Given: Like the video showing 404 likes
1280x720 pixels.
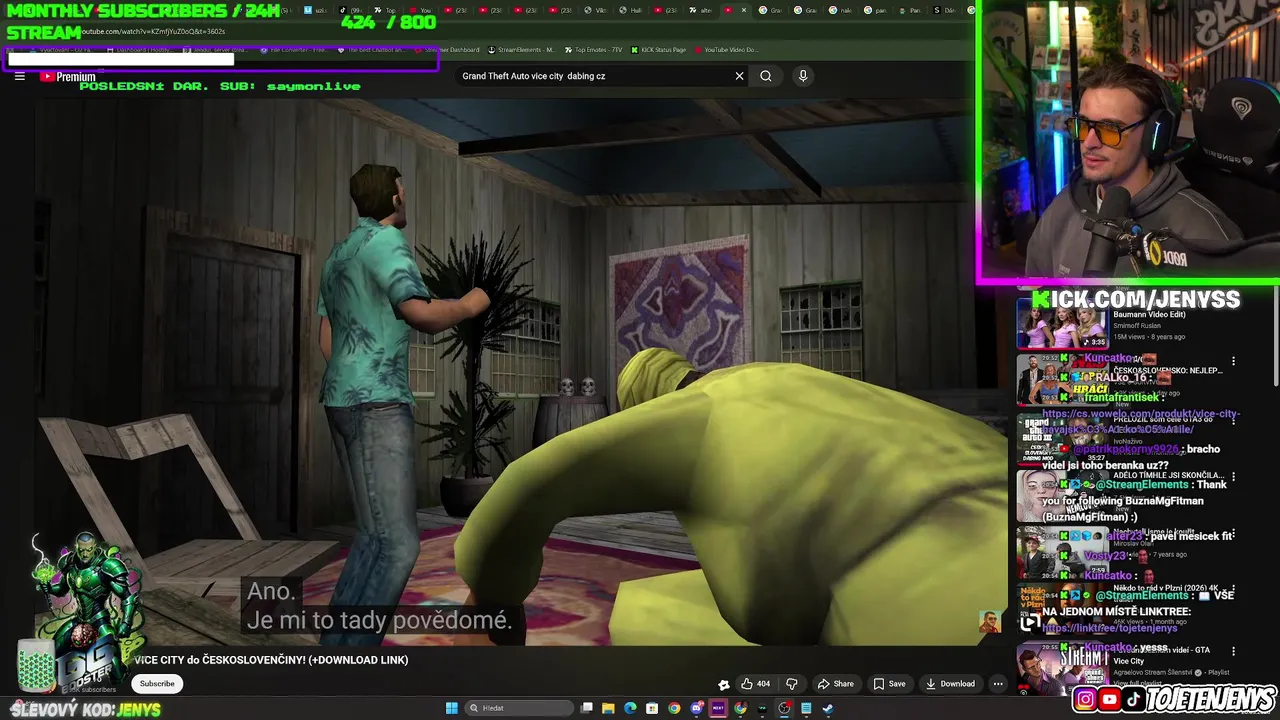Looking at the screenshot, I should pos(755,684).
